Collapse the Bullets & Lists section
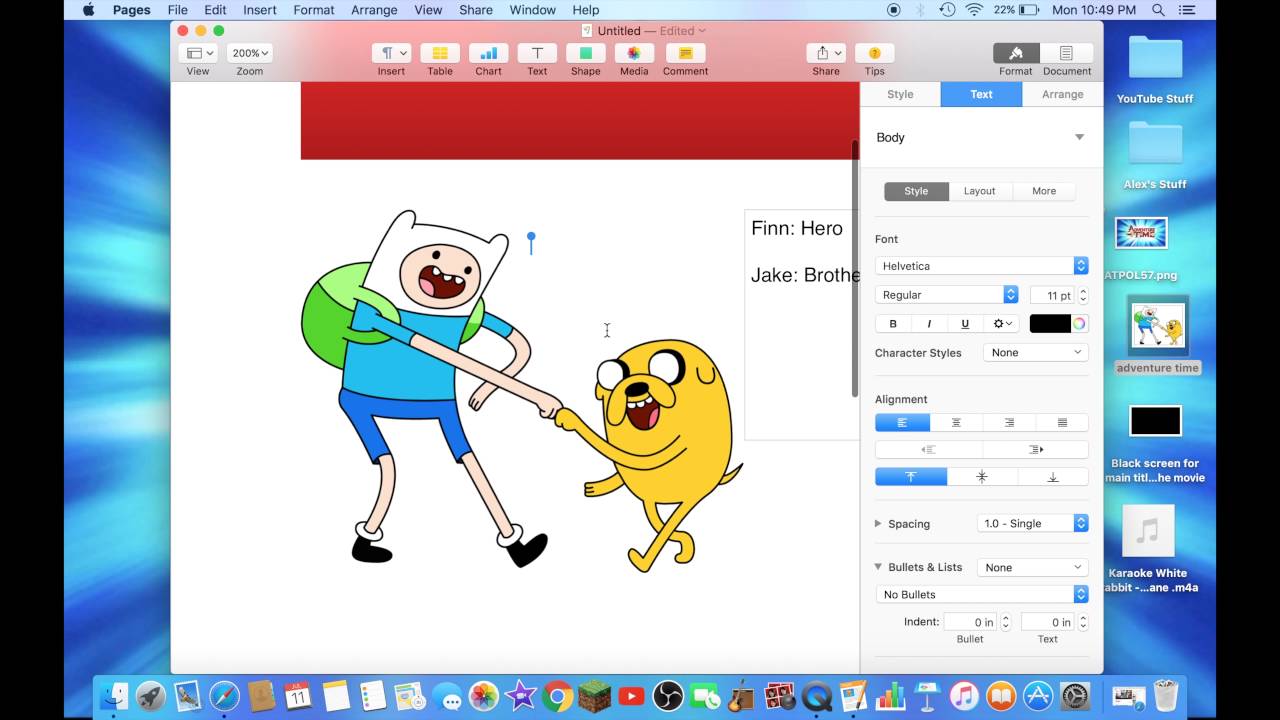Screen dimensions: 1280x720 pos(878,567)
